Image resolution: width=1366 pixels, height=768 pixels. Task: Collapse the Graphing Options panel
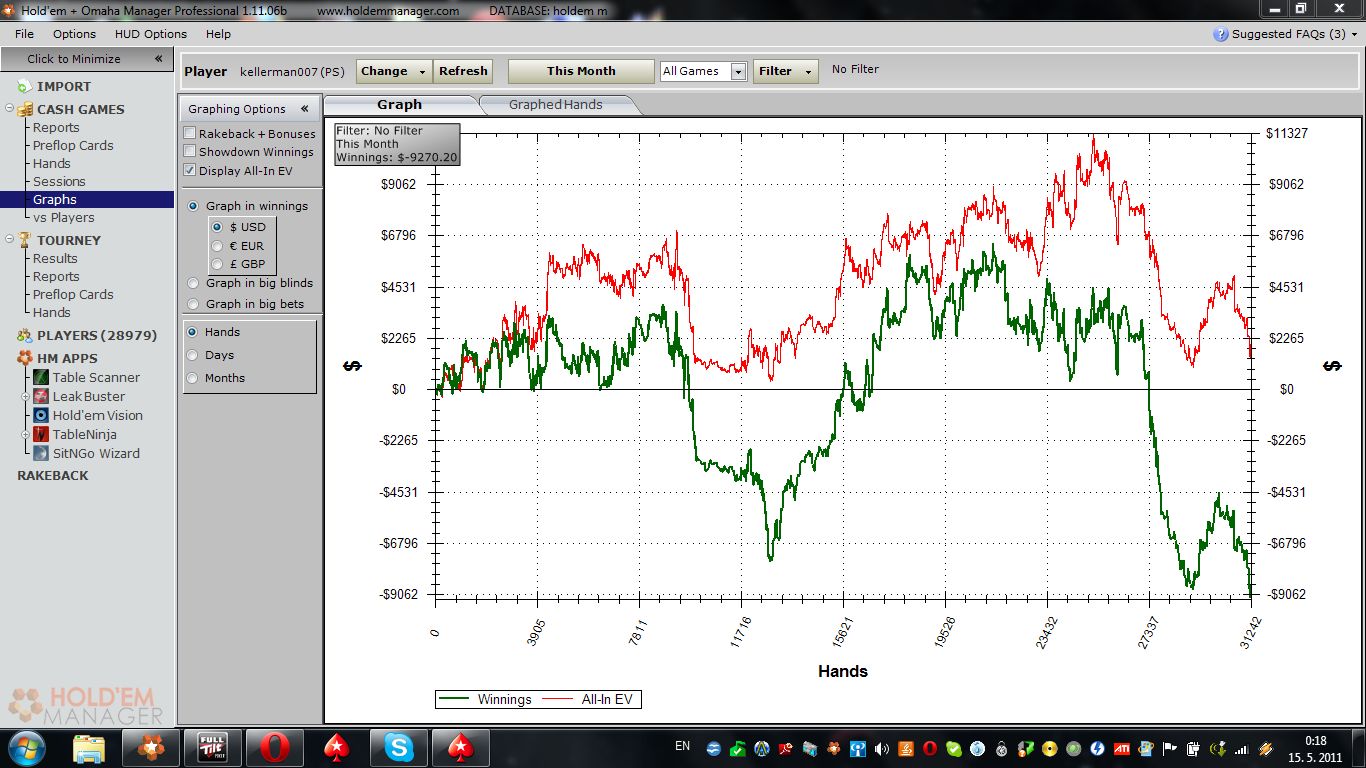coord(304,109)
